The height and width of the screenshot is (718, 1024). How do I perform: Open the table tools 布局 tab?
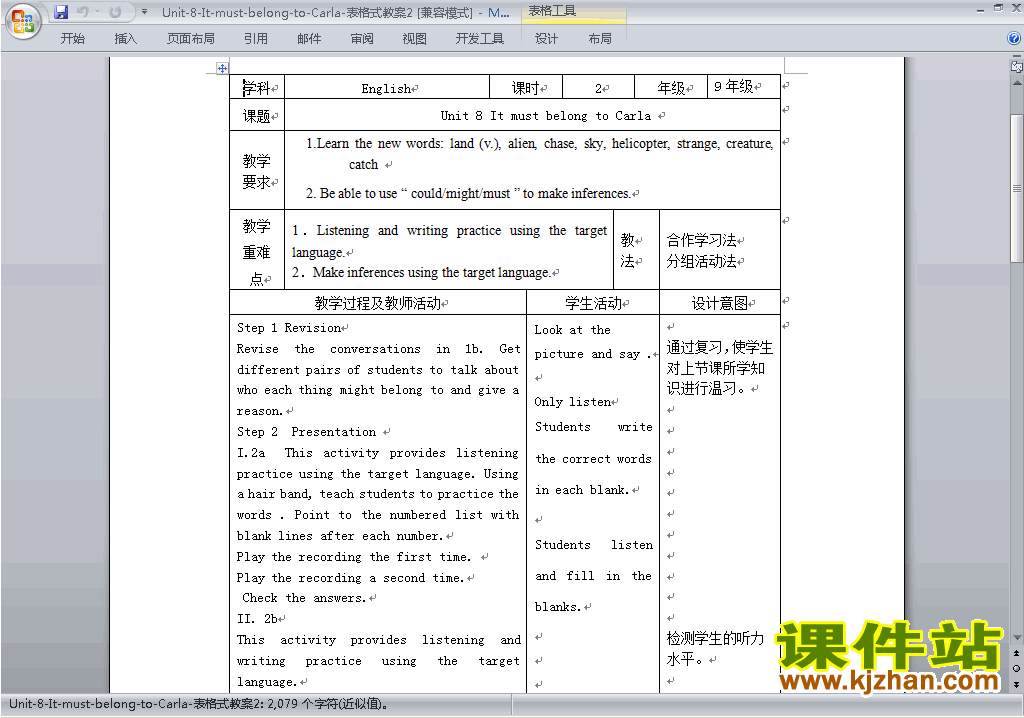pos(600,39)
